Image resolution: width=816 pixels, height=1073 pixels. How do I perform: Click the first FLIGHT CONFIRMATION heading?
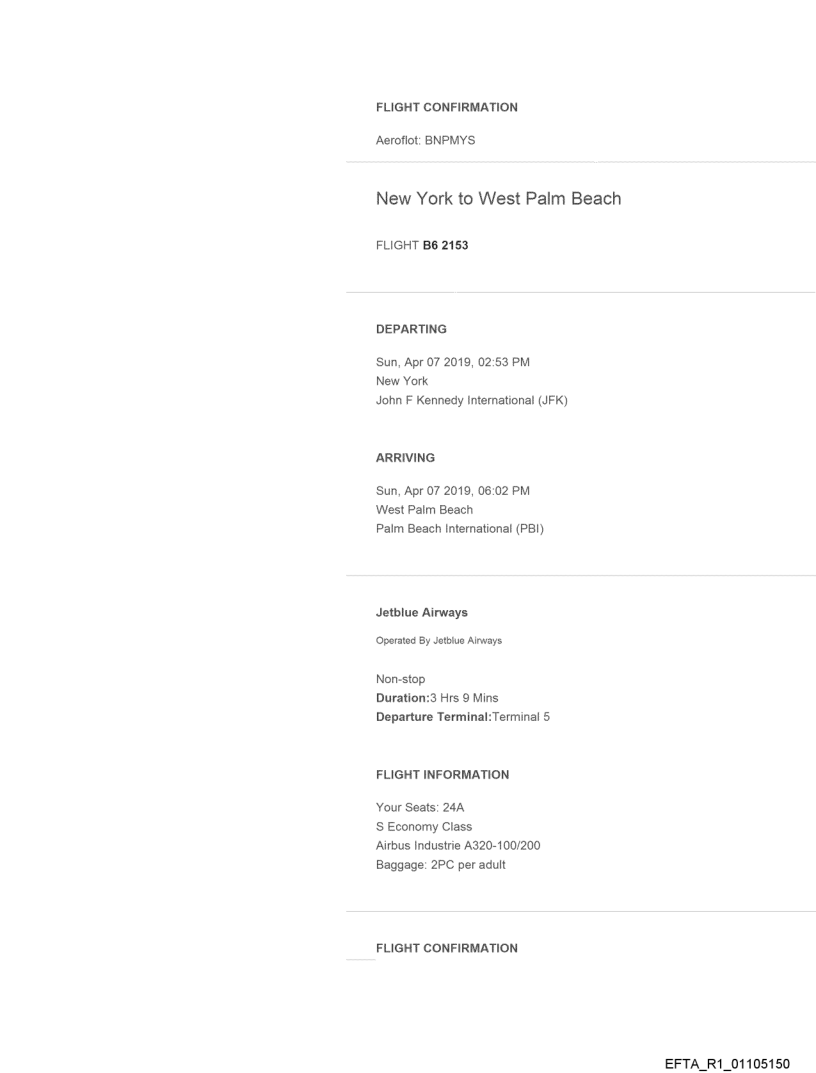click(446, 107)
